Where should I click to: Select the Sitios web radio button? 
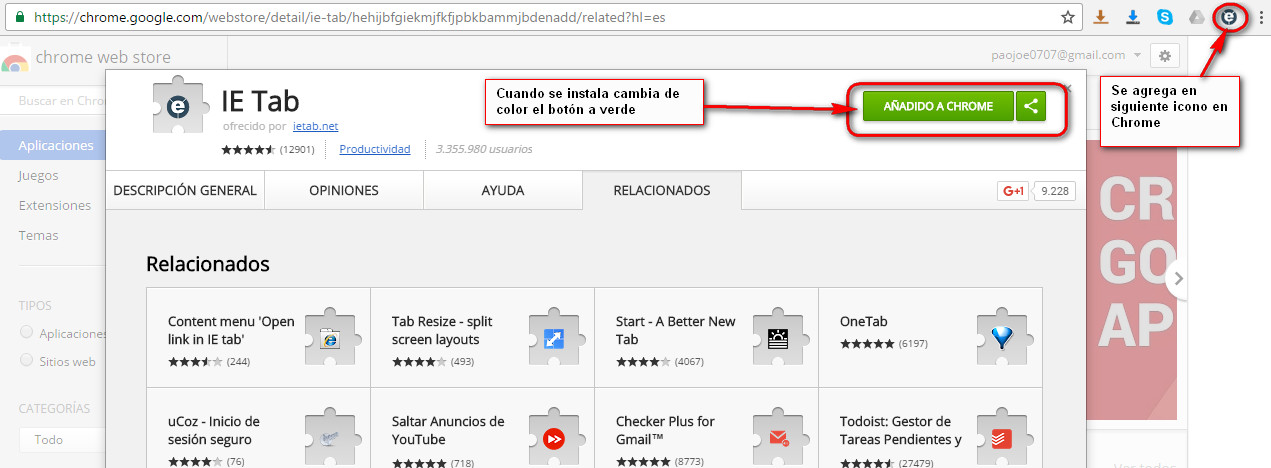pyautogui.click(x=27, y=361)
